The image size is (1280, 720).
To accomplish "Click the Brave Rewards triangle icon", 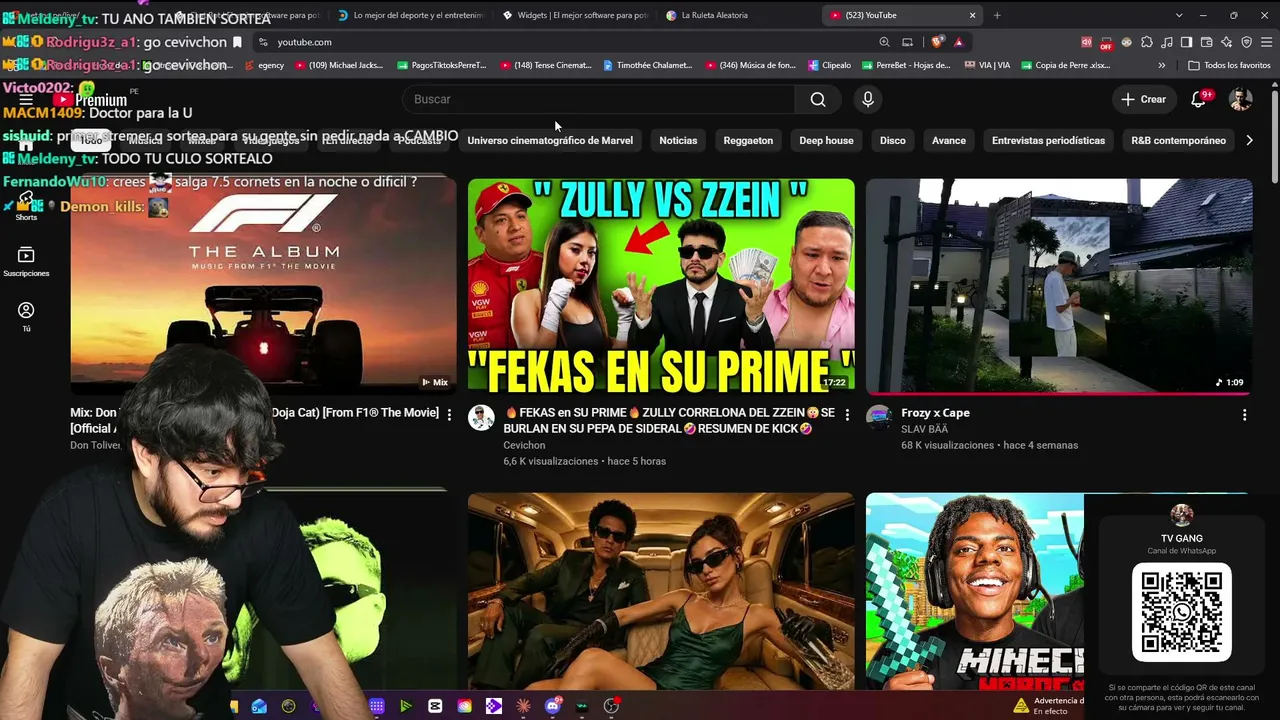I will coord(958,42).
